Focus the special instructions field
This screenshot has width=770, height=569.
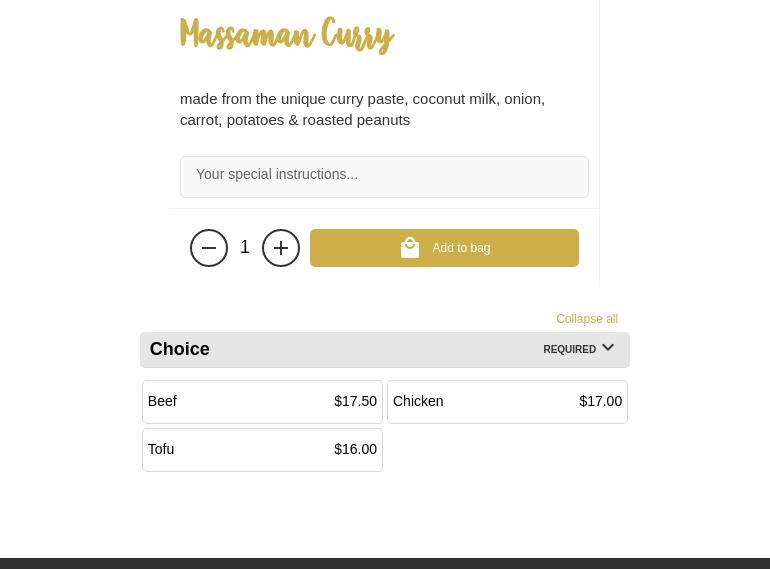point(384,176)
